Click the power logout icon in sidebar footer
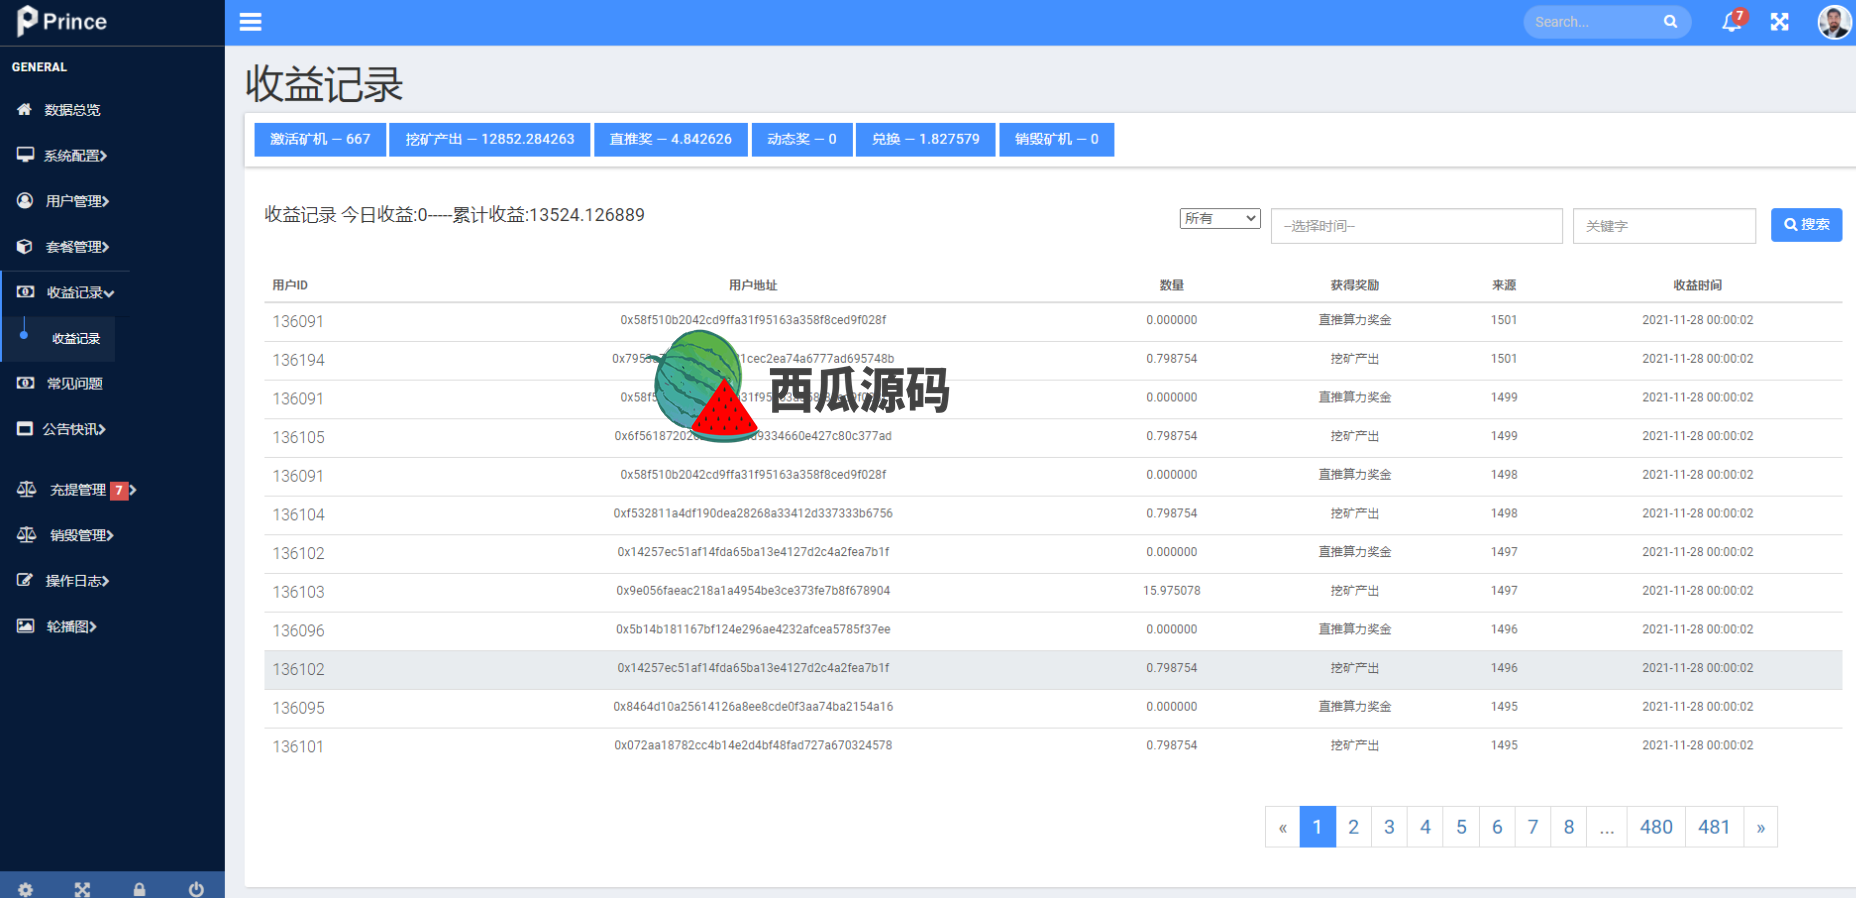Screen dimensions: 1856x898 196,889
